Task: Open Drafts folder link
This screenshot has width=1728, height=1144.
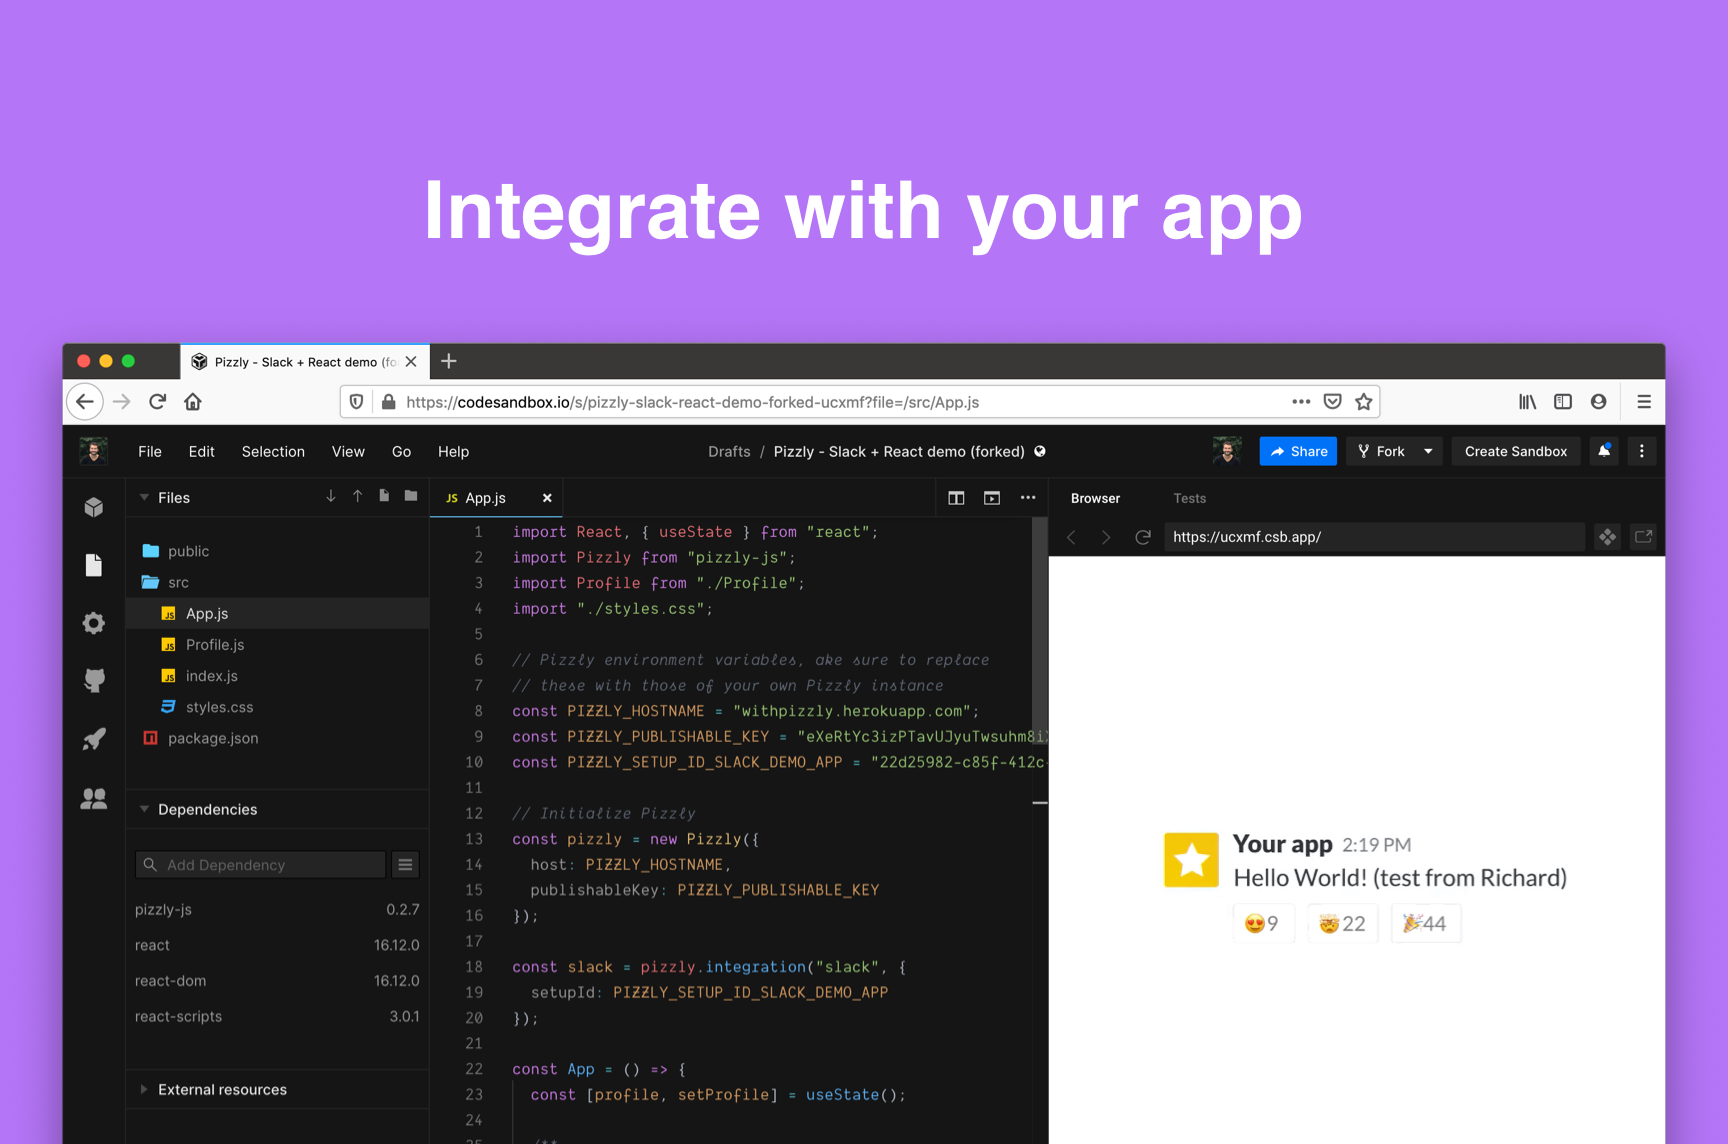Action: (x=729, y=452)
